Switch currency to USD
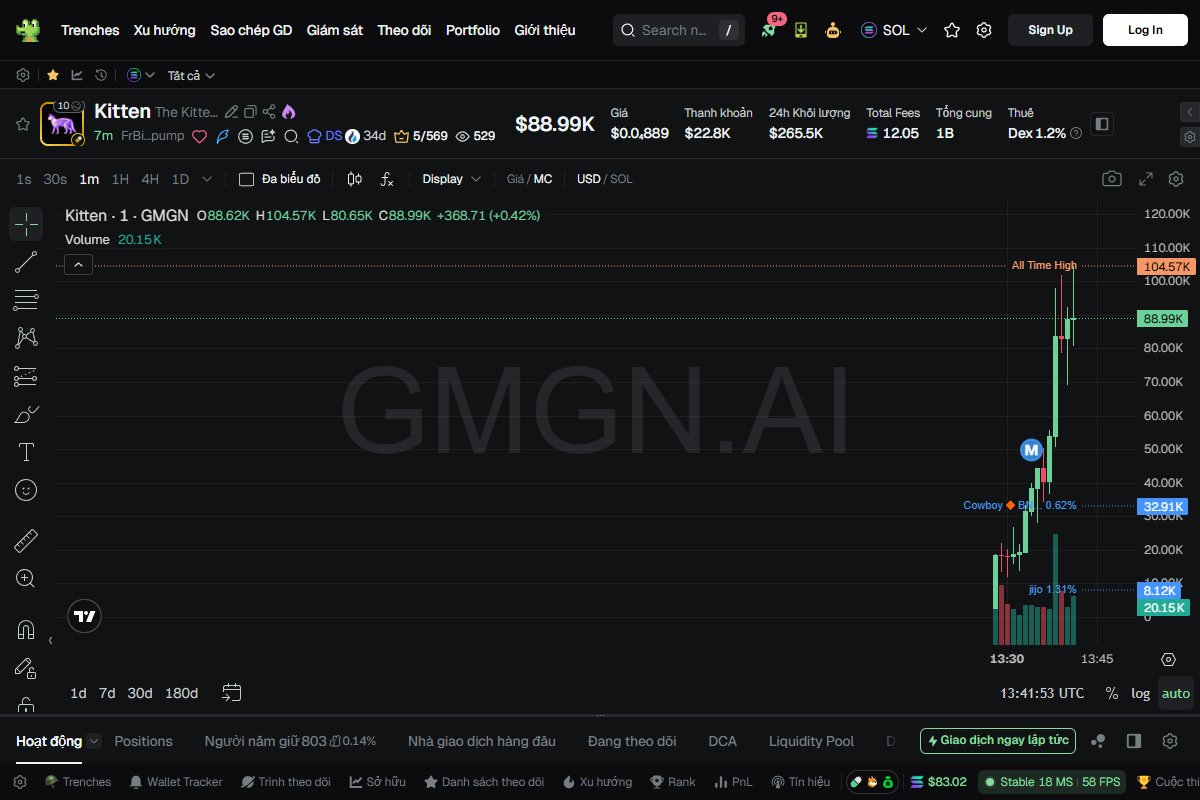 (589, 179)
